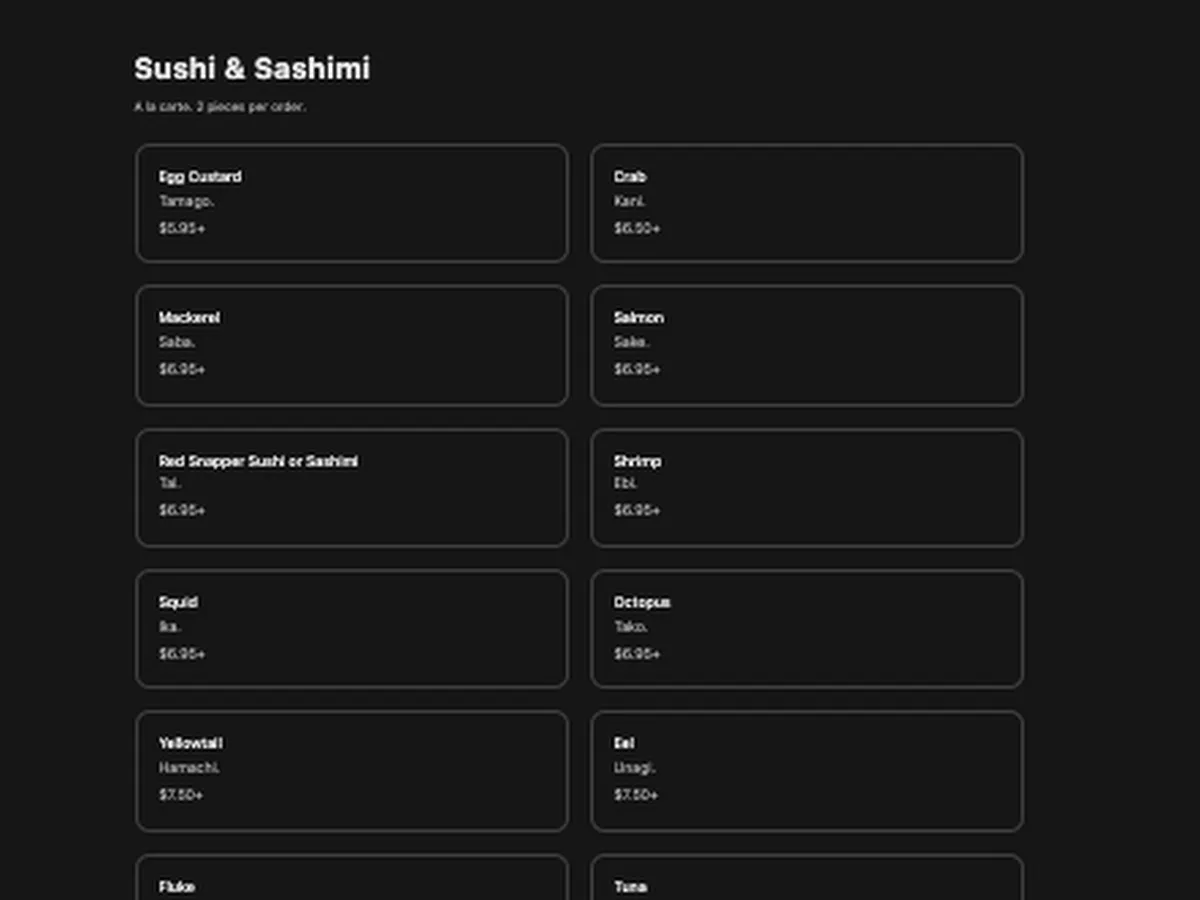Click the Unagi description text
This screenshot has height=900, width=1200.
pos(635,768)
